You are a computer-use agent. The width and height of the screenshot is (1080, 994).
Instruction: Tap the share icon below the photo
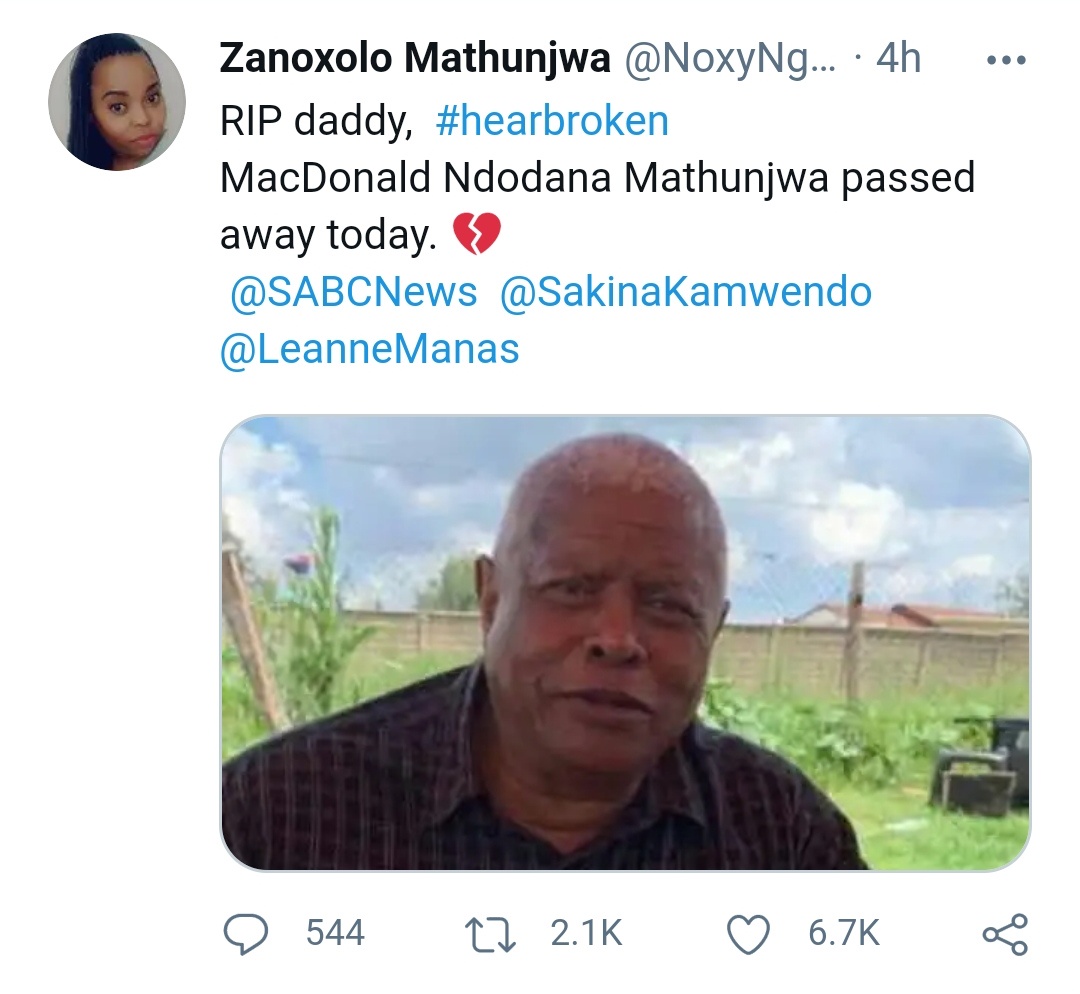[1004, 934]
